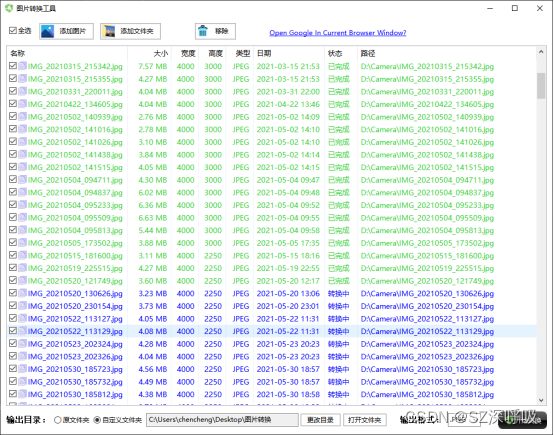Image resolution: width=554 pixels, height=435 pixels.
Task: Sort by the 宽度 column header
Action: (185, 53)
